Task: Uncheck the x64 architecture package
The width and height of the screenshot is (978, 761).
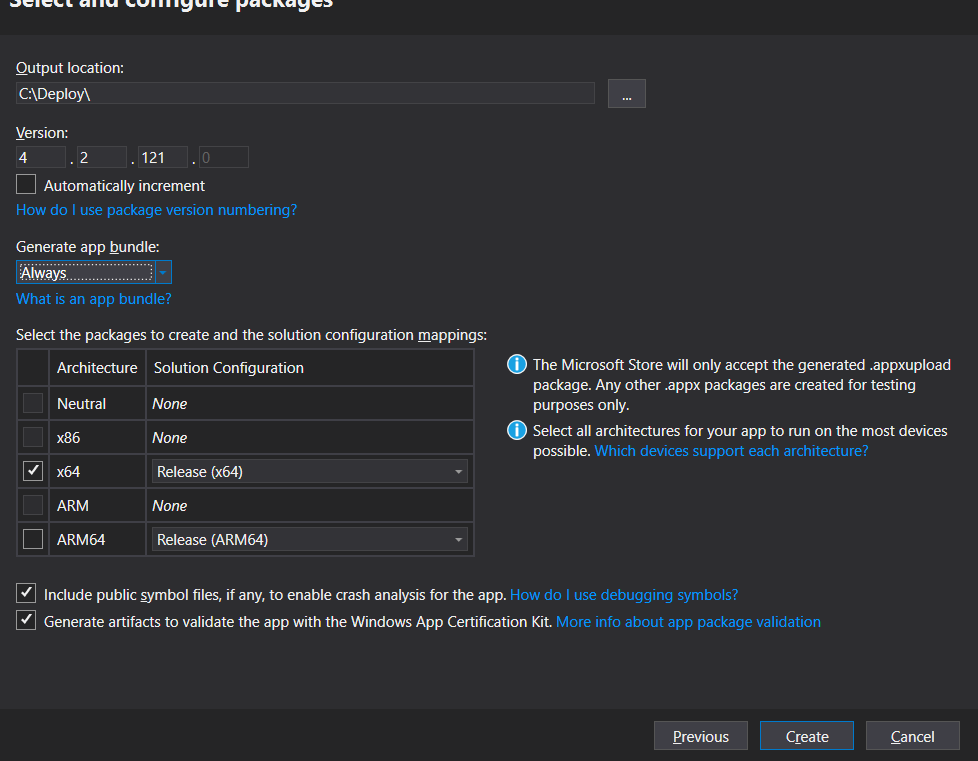Action: click(x=32, y=470)
